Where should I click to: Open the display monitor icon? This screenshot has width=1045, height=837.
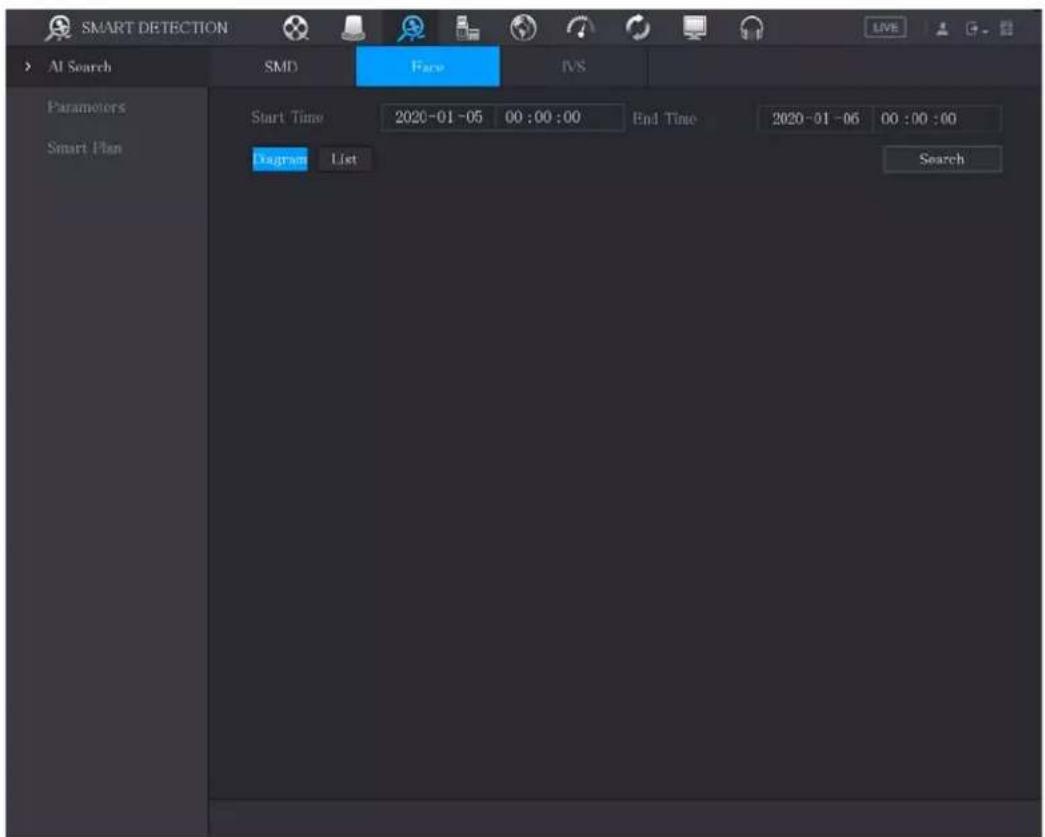[694, 28]
